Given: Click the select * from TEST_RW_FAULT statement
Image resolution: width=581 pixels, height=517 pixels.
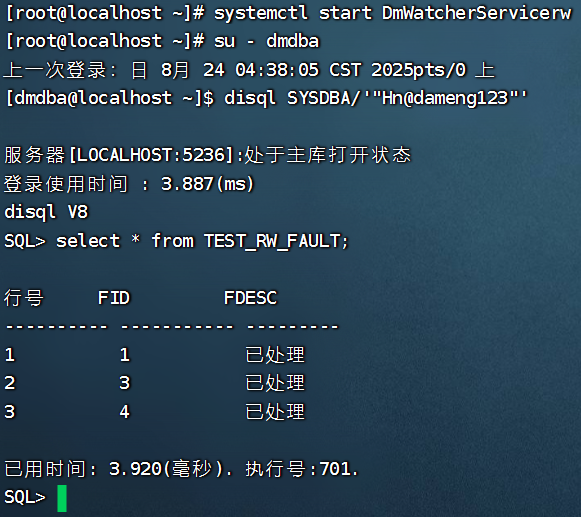Looking at the screenshot, I should tap(202, 241).
